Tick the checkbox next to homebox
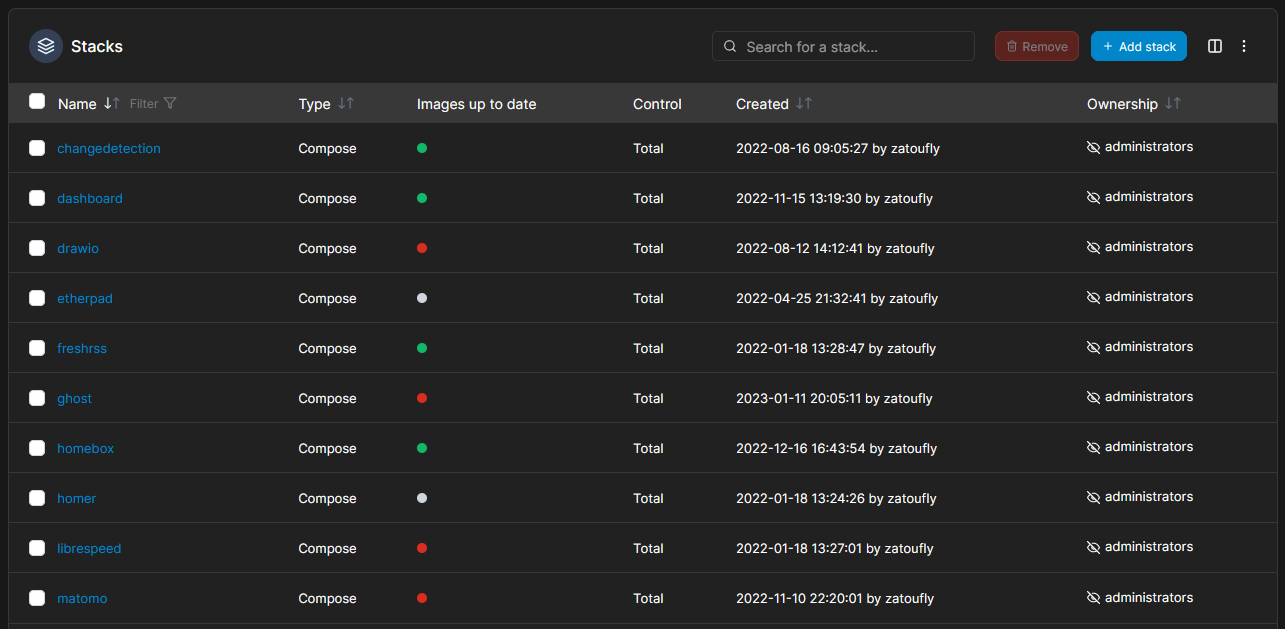This screenshot has height=629, width=1285. tap(37, 448)
